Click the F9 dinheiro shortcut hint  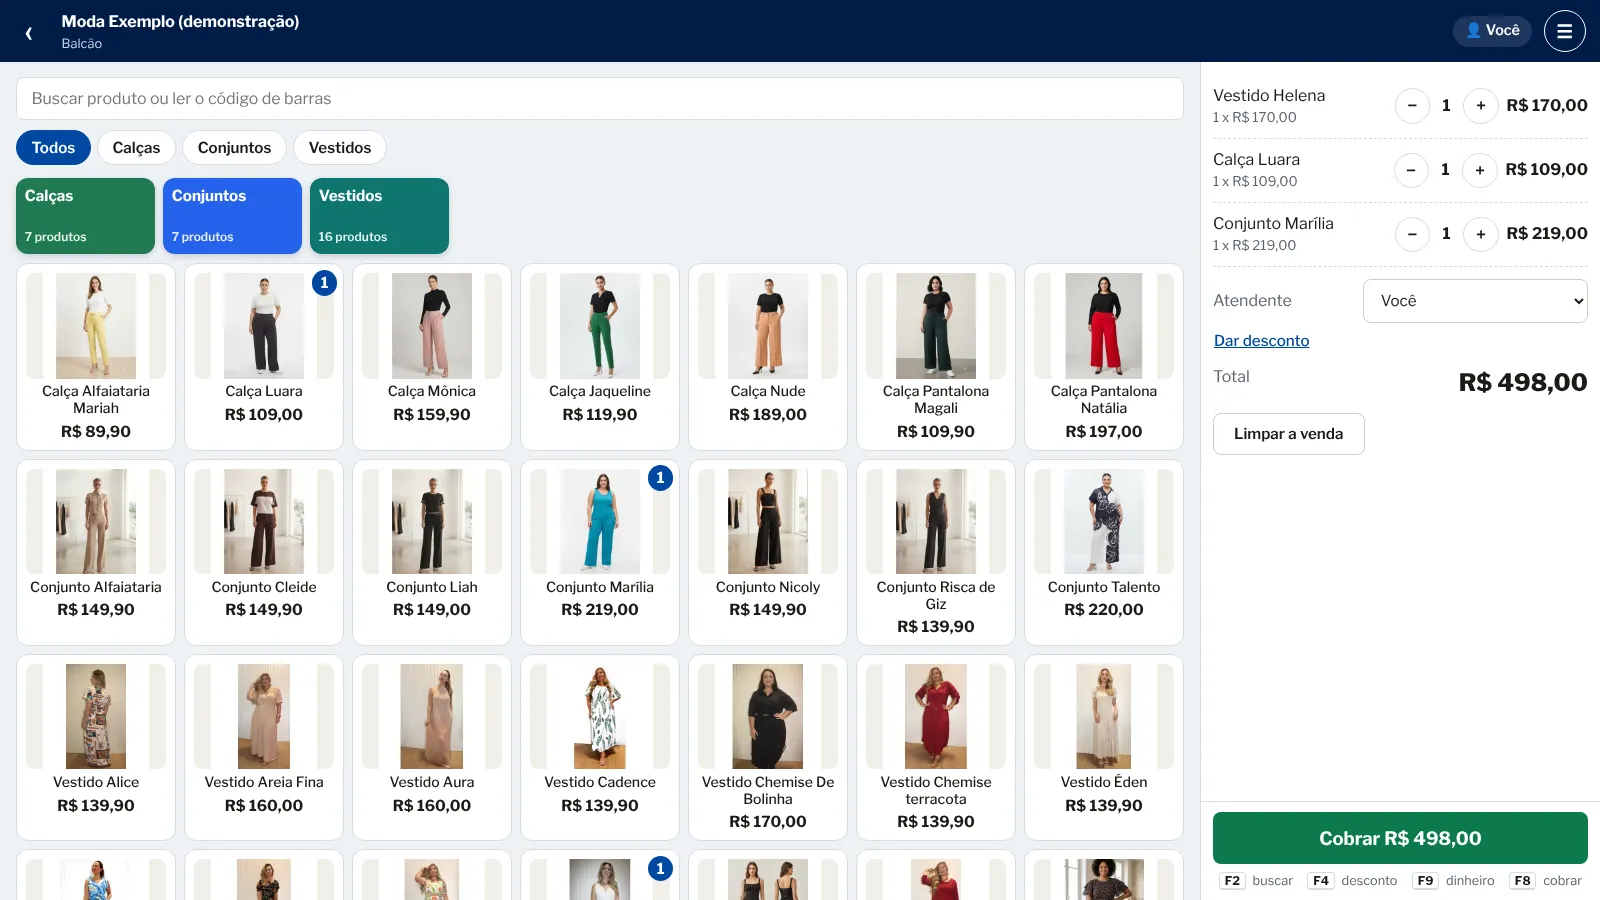(x=1453, y=881)
